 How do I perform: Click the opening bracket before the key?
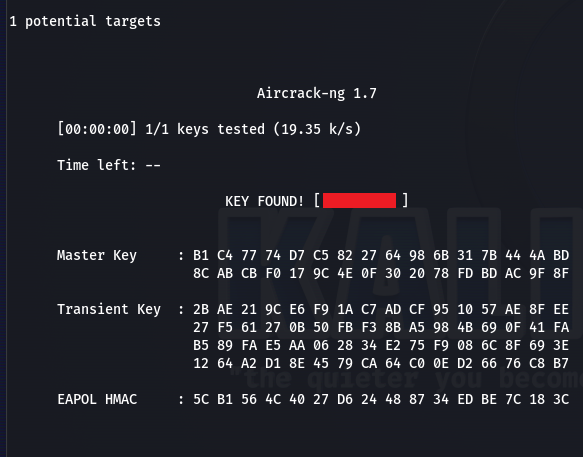pyautogui.click(x=317, y=200)
